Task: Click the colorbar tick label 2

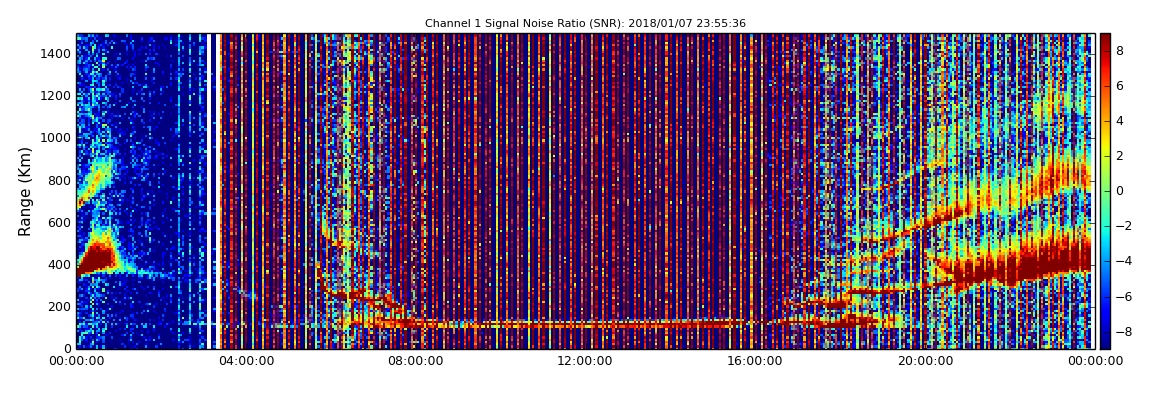Action: coord(1120,155)
